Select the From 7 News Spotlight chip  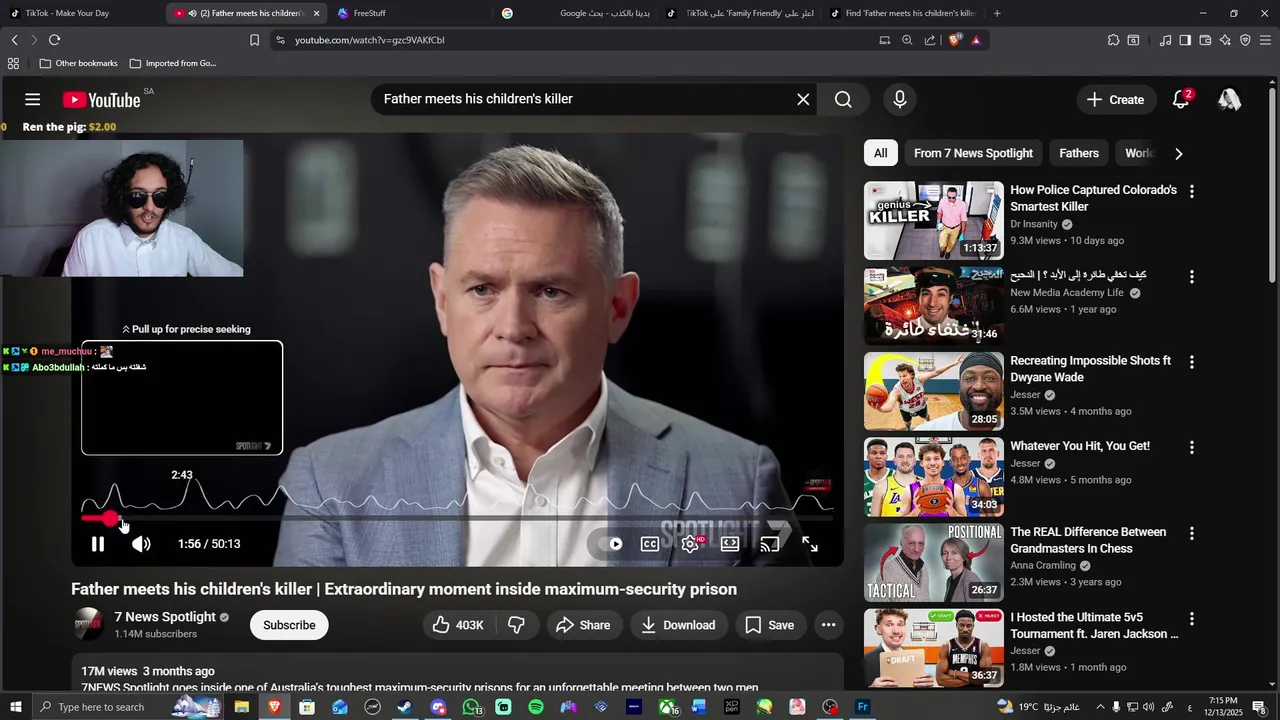(x=973, y=153)
